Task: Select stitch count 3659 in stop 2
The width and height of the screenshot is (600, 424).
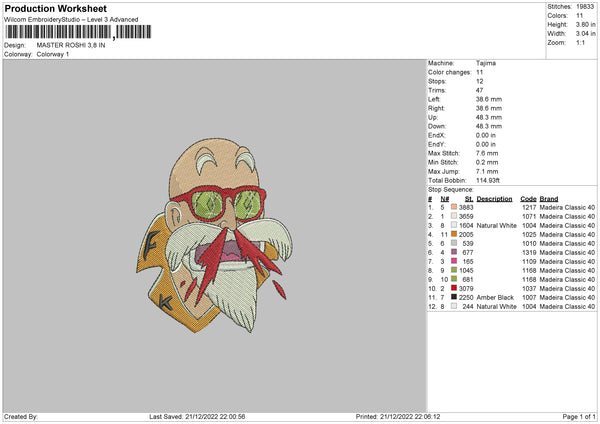Action: coord(466,217)
